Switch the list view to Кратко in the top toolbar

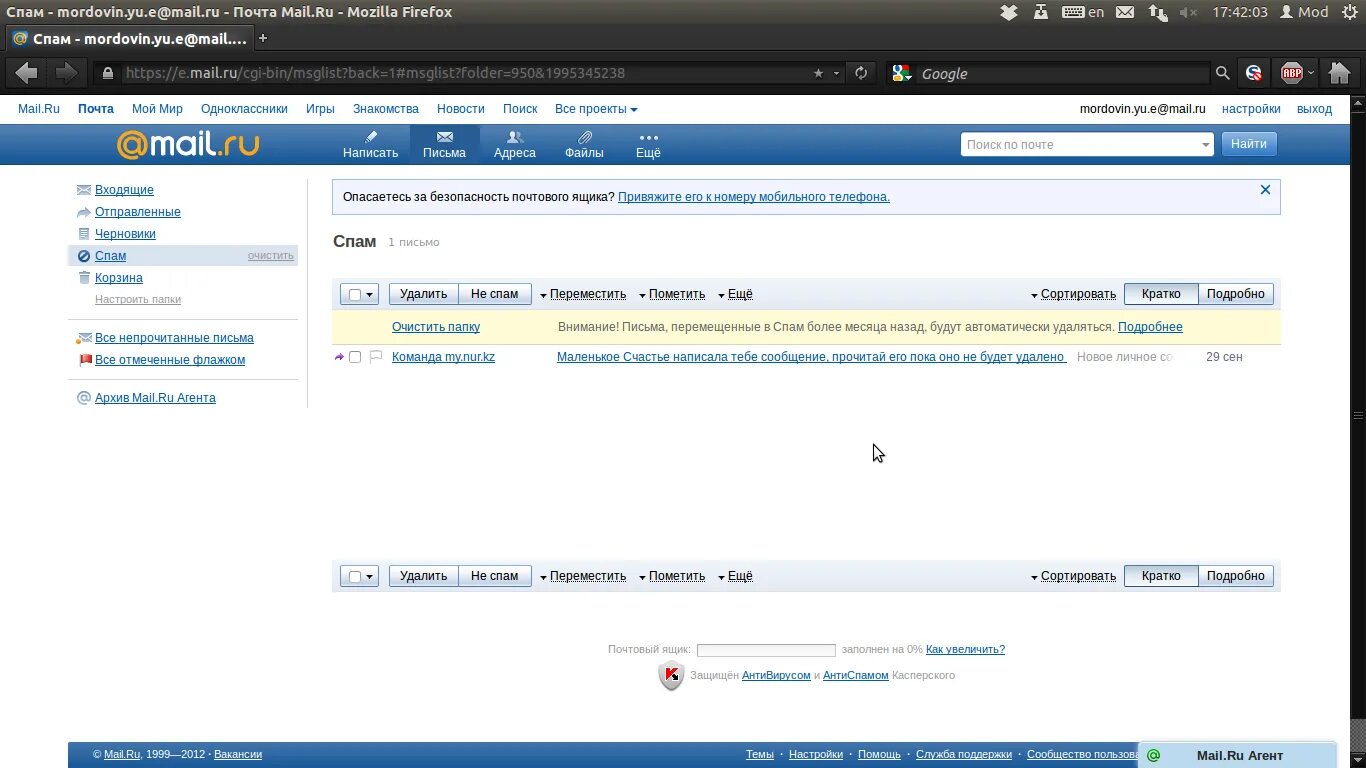coord(1161,294)
